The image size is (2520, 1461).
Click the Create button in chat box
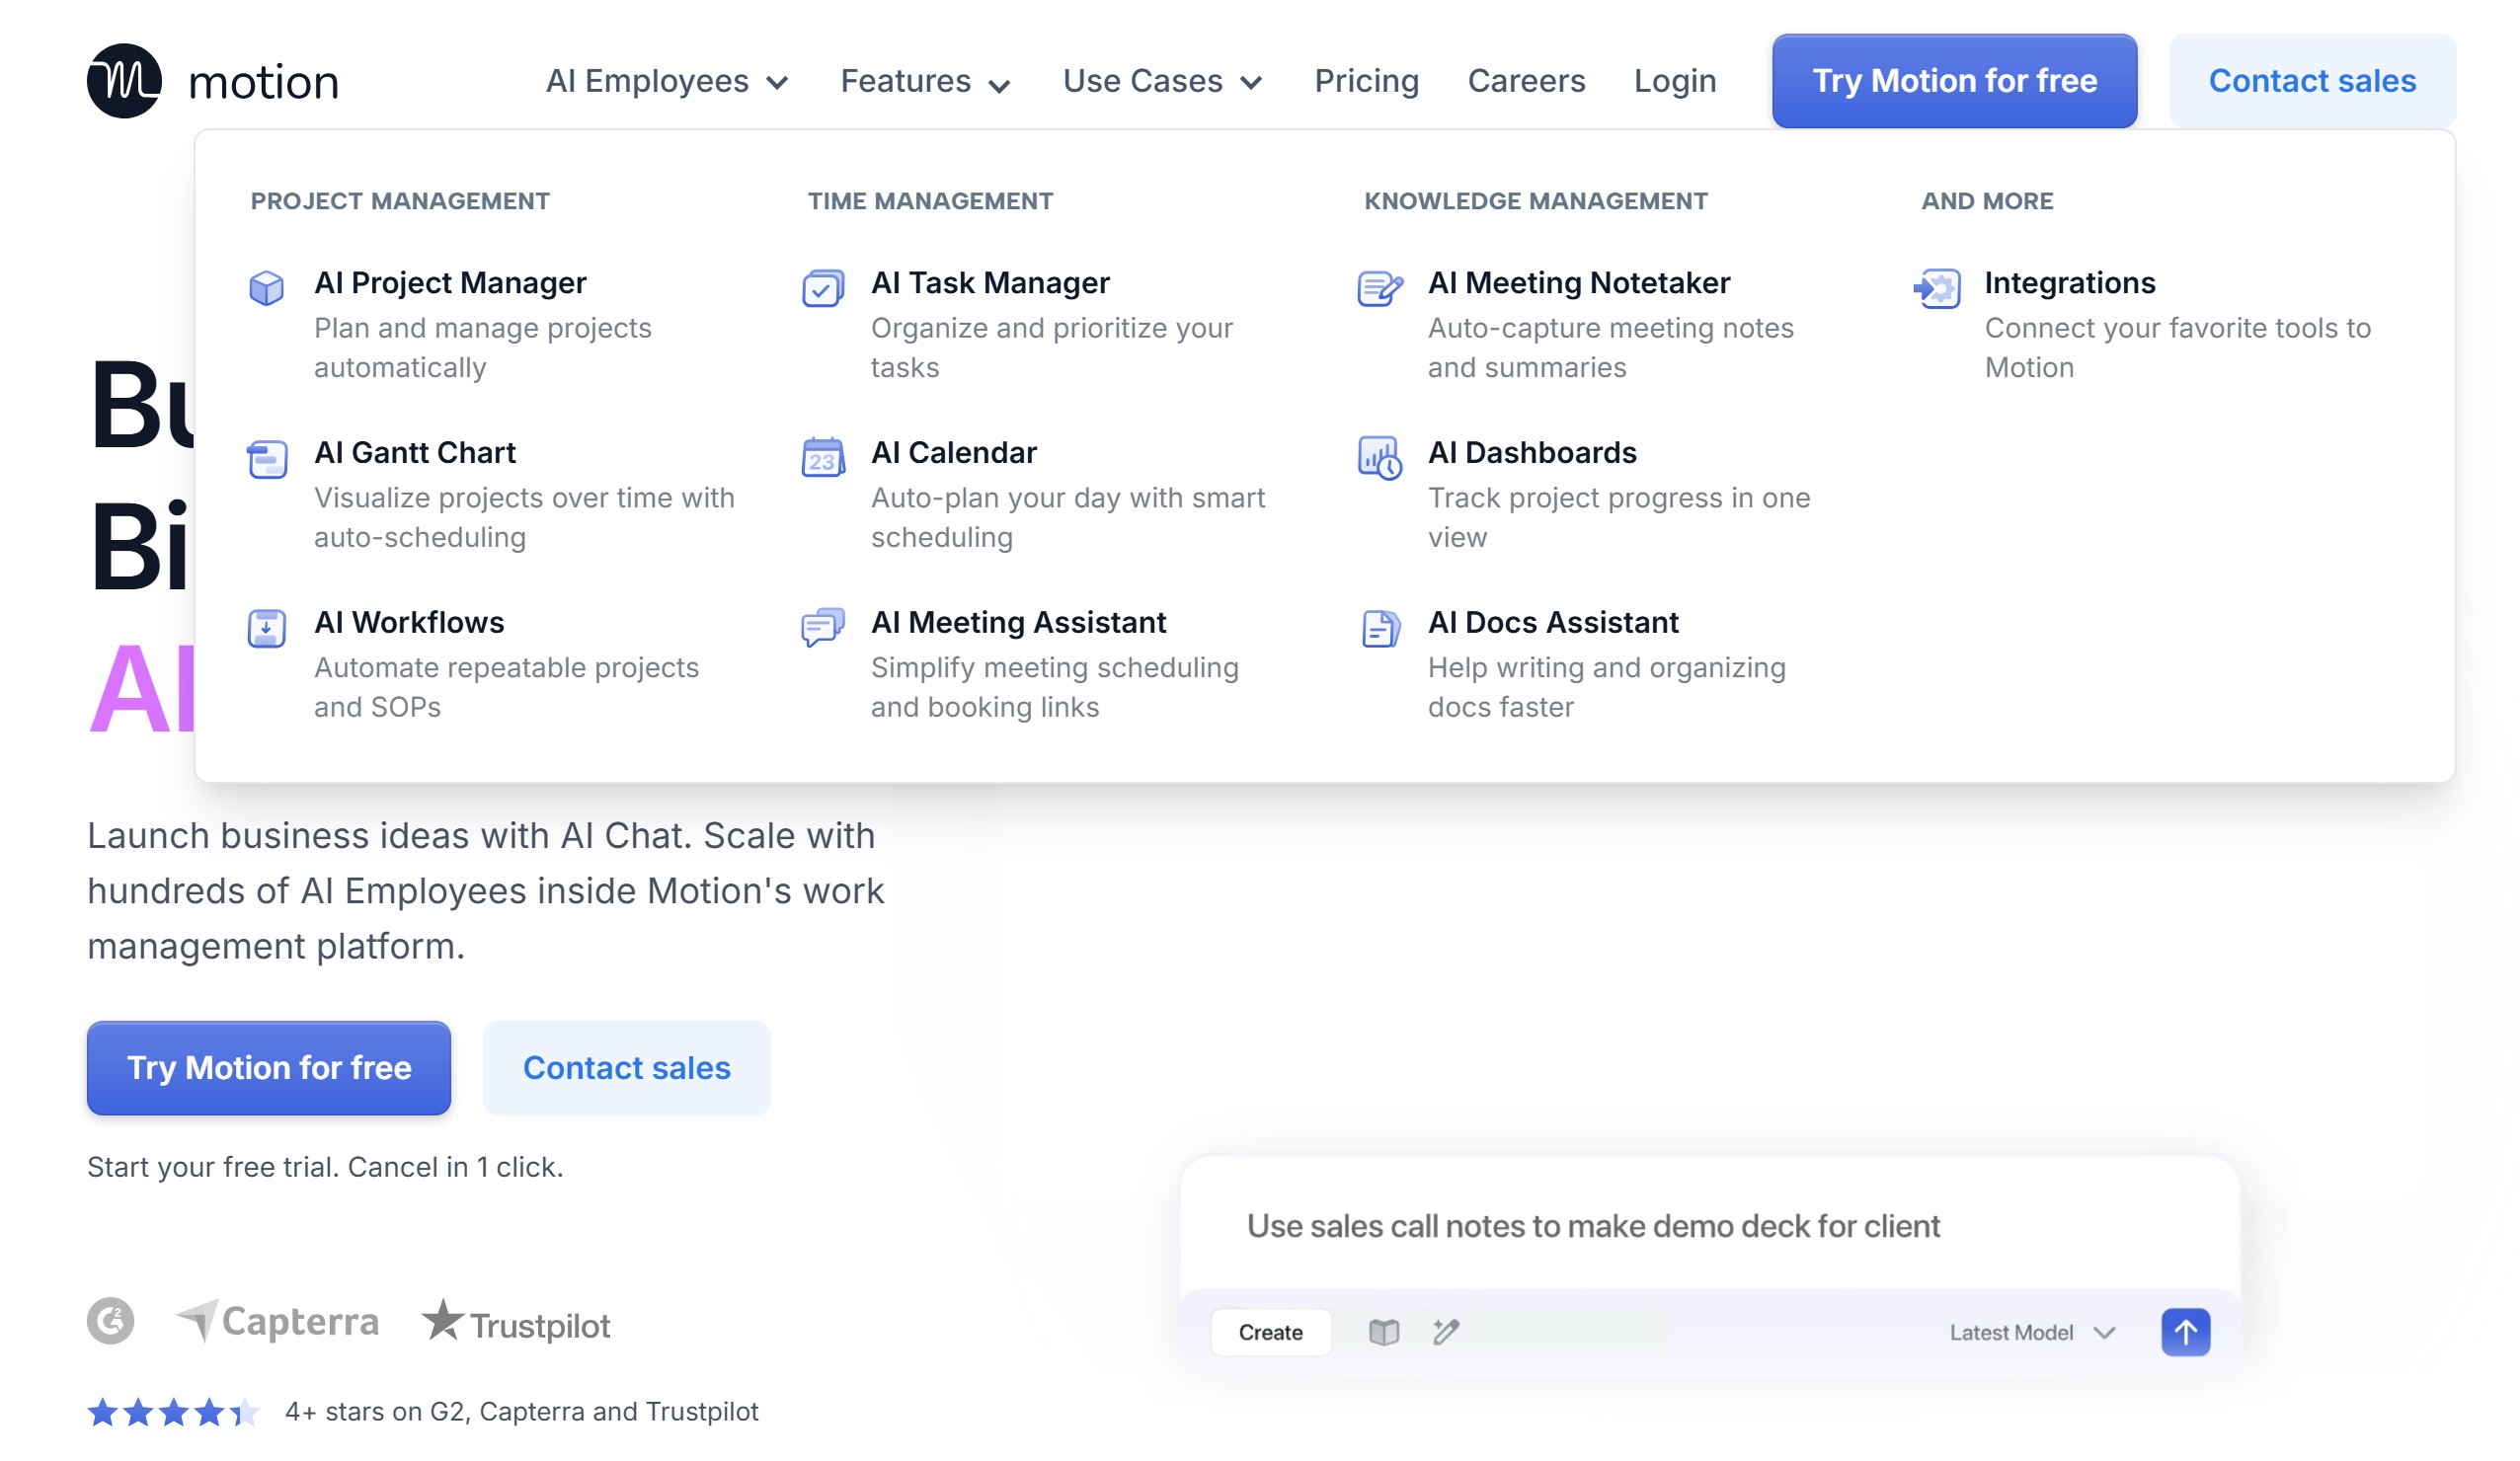(1270, 1332)
